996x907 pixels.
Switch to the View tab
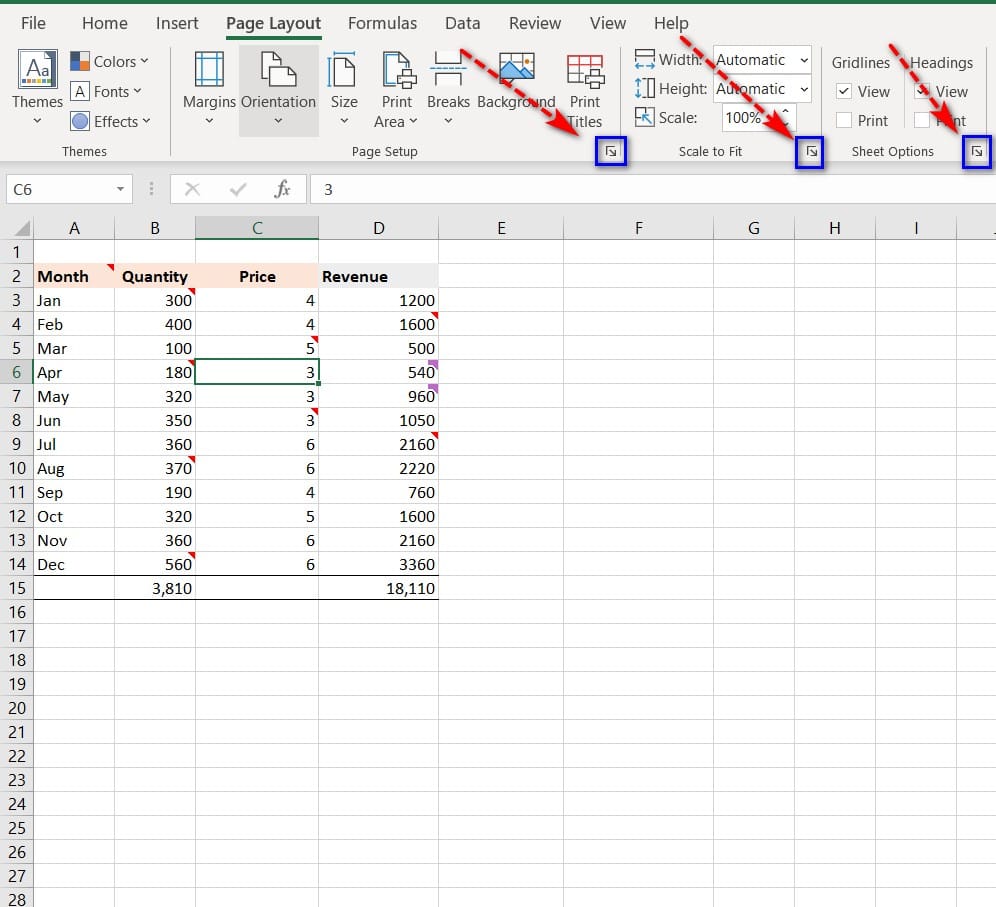(608, 24)
